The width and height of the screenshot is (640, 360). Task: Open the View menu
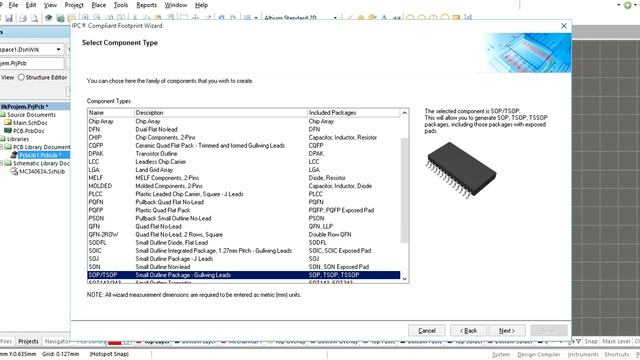coord(50,5)
